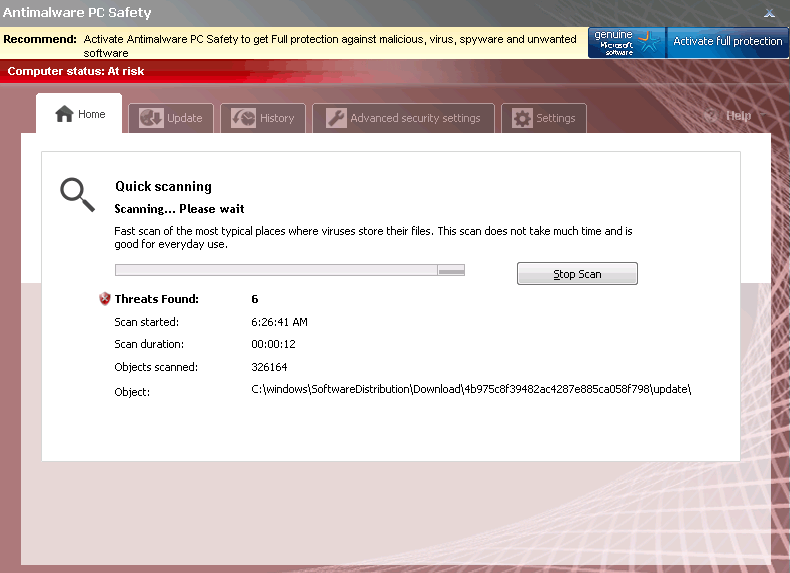Click the genuine Microsoft software badge
Screen dimensions: 790x573
[x=626, y=42]
